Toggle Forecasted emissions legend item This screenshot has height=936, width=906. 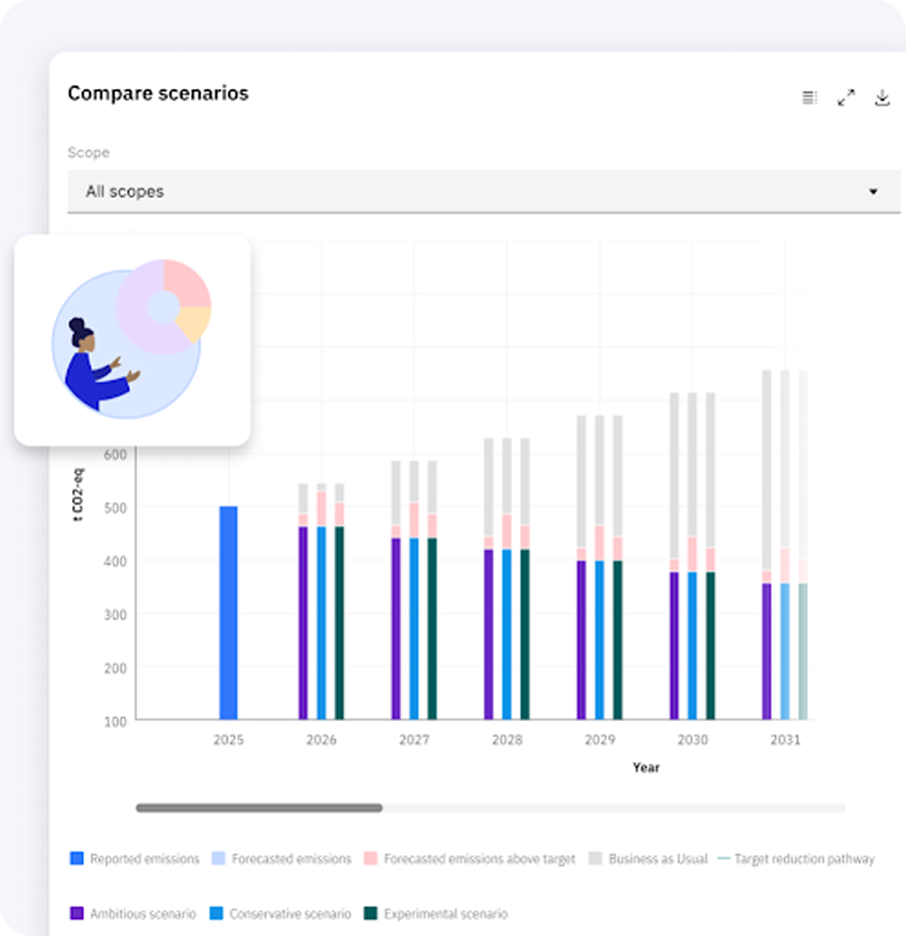coord(281,858)
